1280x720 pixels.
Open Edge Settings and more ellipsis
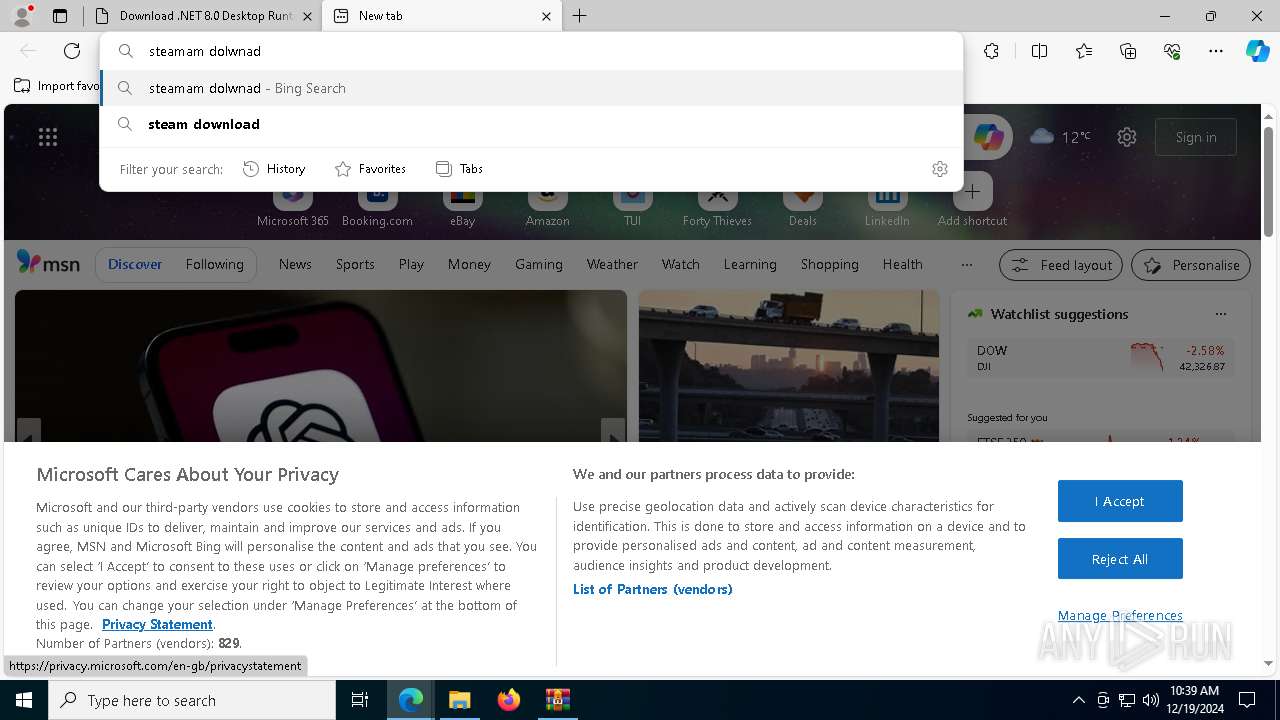(1216, 51)
